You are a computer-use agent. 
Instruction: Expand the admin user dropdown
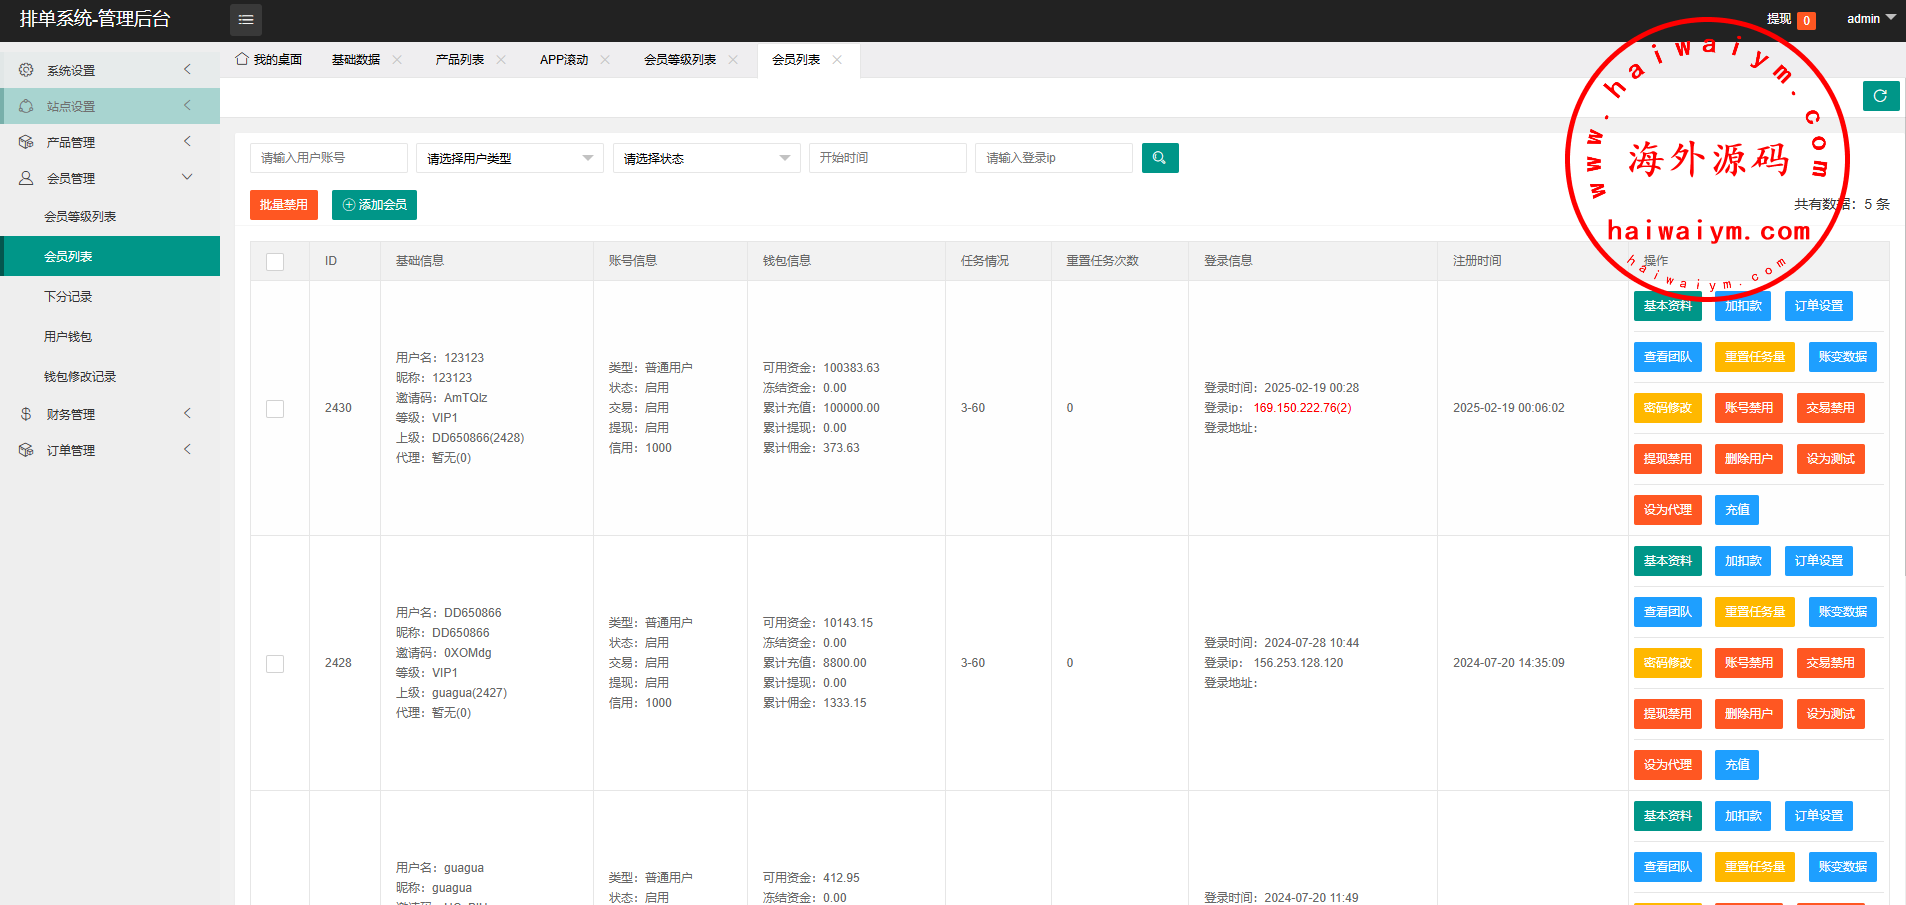(x=1870, y=19)
